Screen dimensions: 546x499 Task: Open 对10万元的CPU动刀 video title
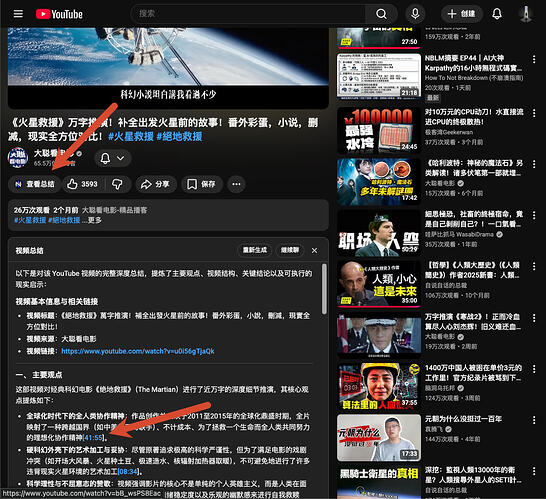point(474,117)
